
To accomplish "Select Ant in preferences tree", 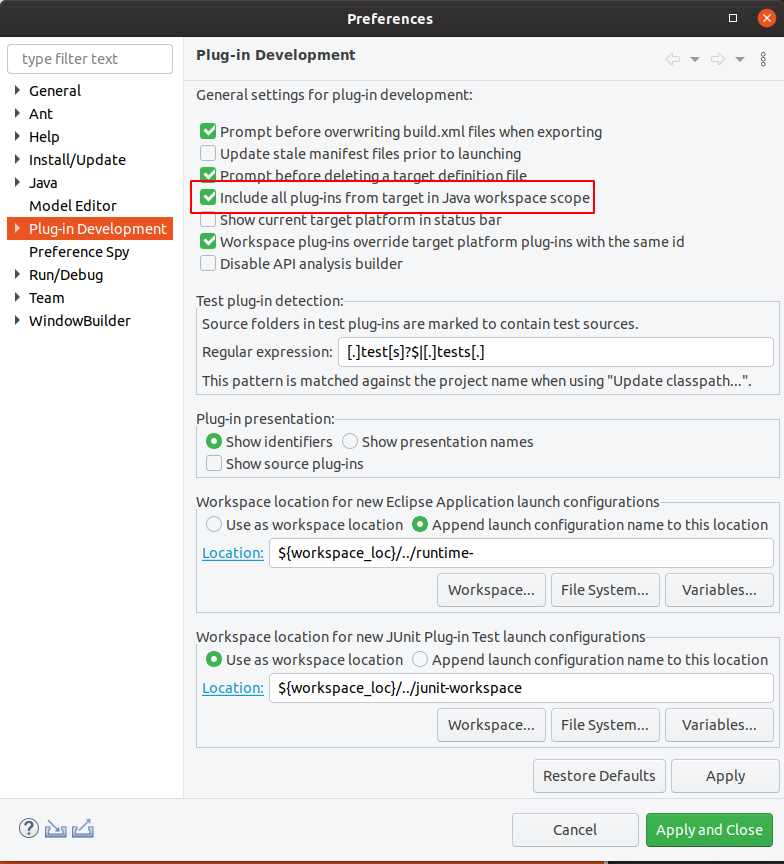I will [41, 114].
